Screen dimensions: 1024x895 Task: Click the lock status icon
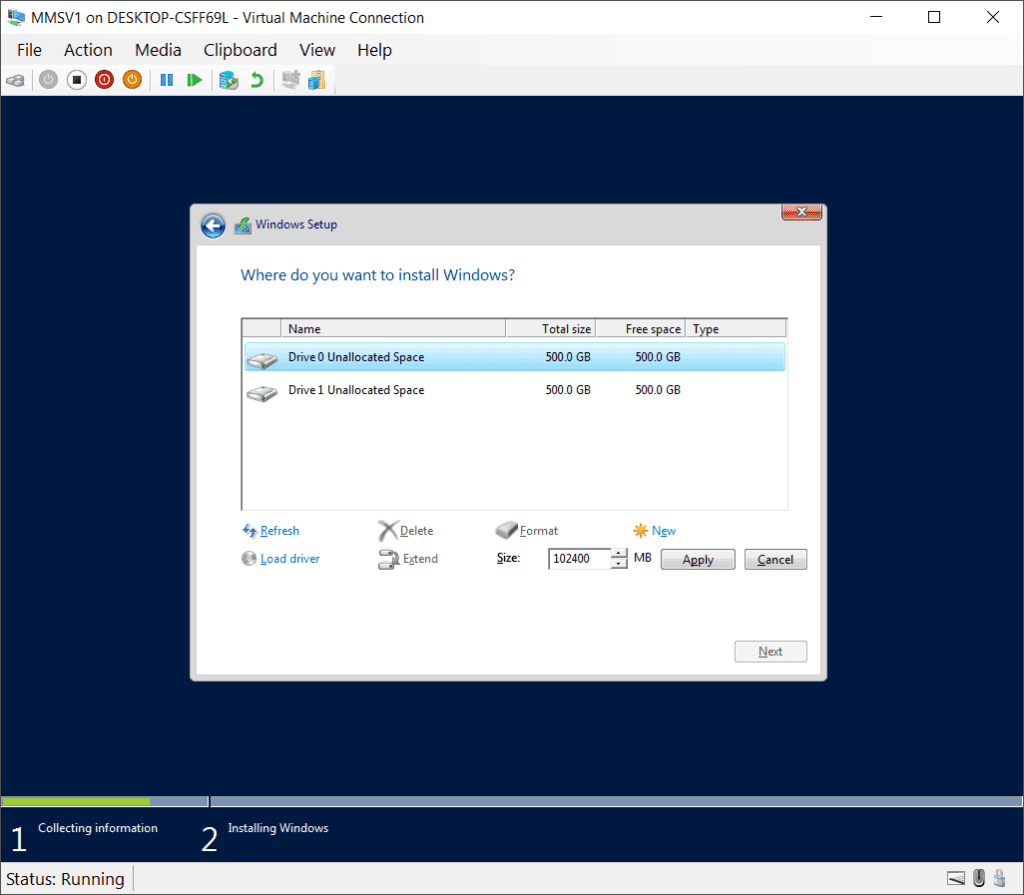pos(999,877)
